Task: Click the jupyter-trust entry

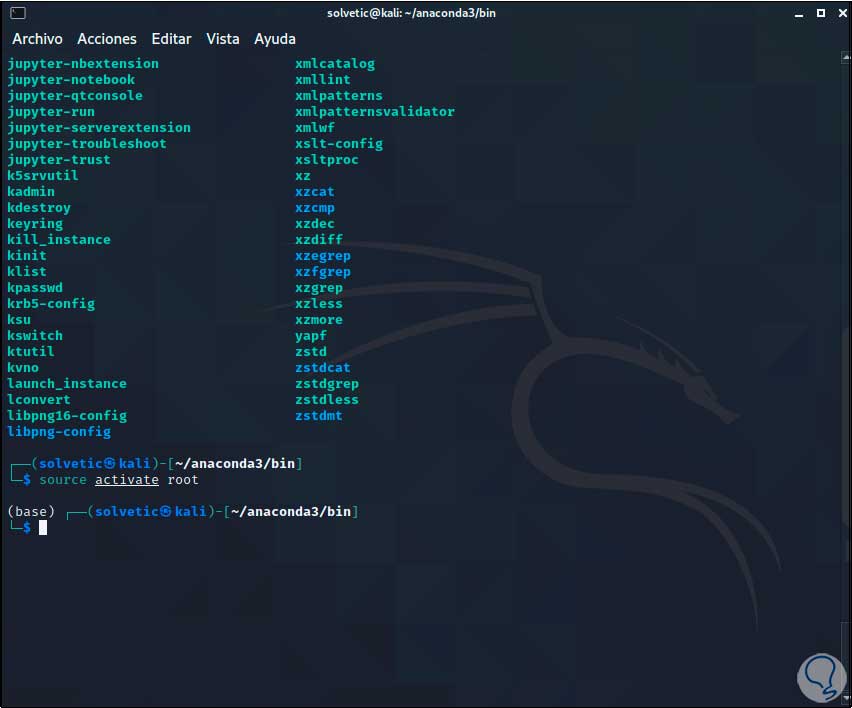Action: (59, 160)
